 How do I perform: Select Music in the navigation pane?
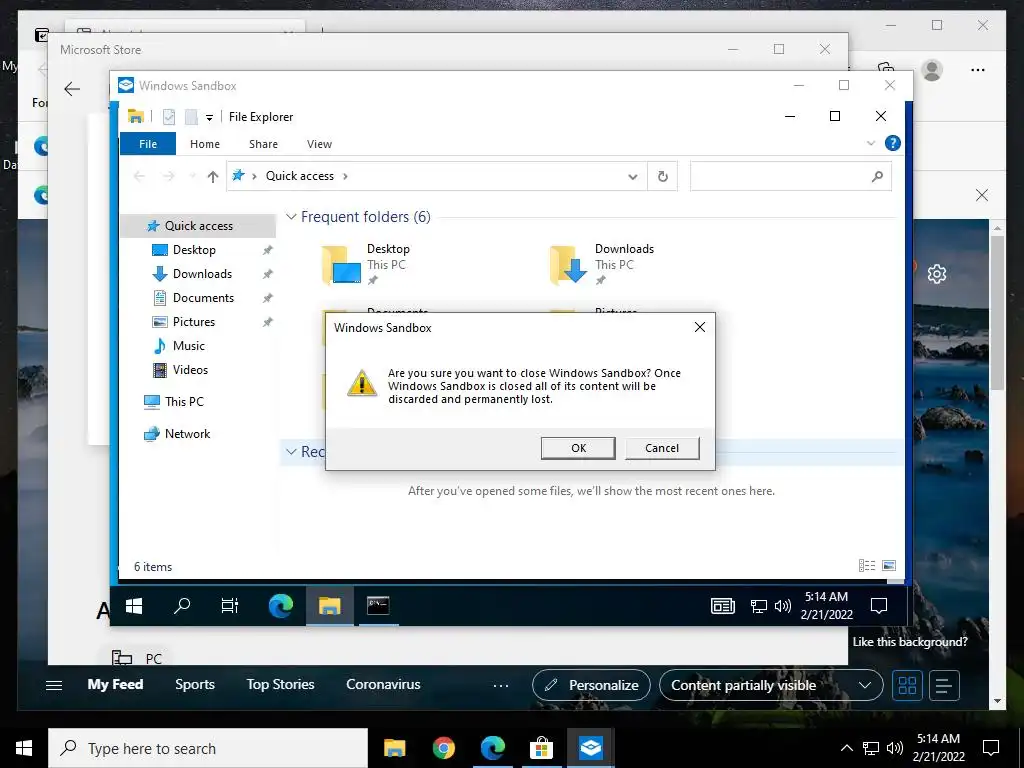click(188, 345)
